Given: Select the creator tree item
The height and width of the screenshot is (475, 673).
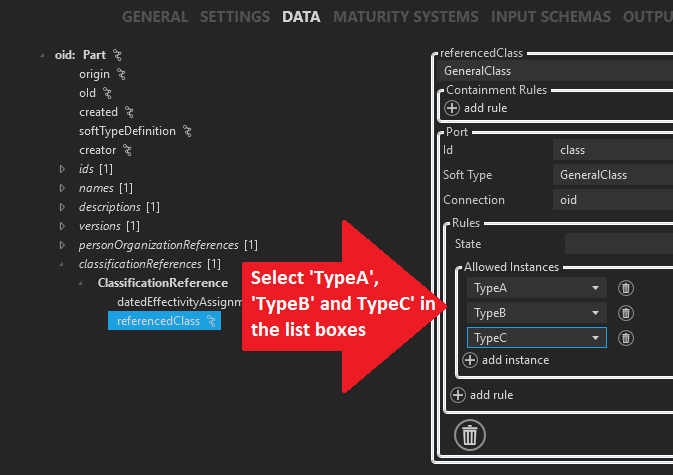Looking at the screenshot, I should click(97, 150).
